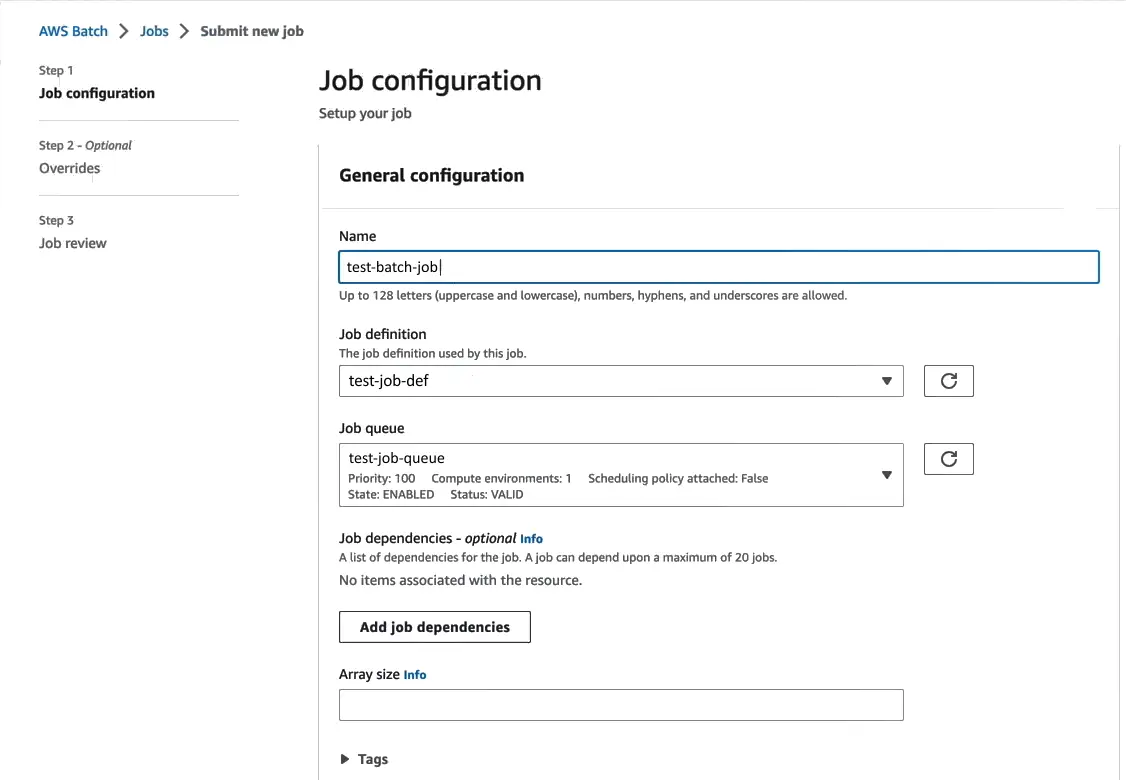The image size is (1126, 780).
Task: Refresh the Job definition list
Action: 948,381
